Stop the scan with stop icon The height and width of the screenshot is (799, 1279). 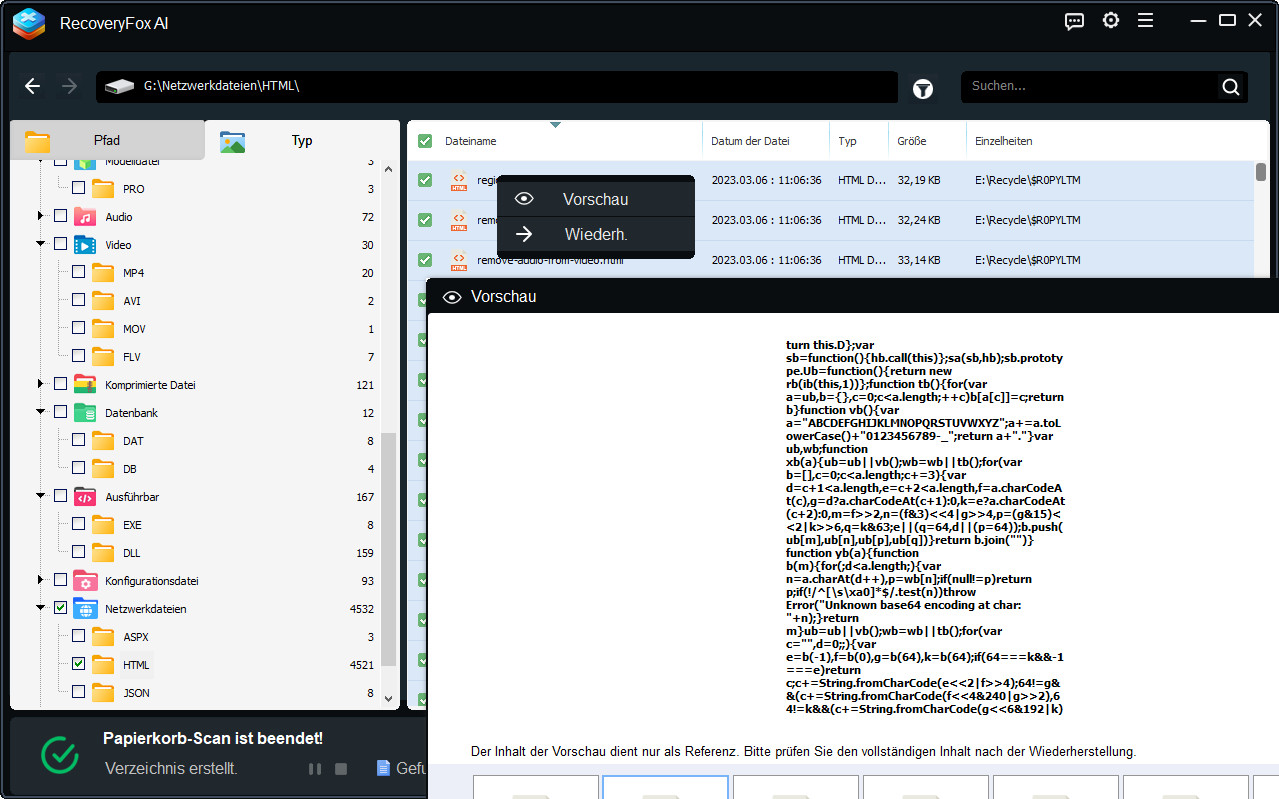(341, 769)
